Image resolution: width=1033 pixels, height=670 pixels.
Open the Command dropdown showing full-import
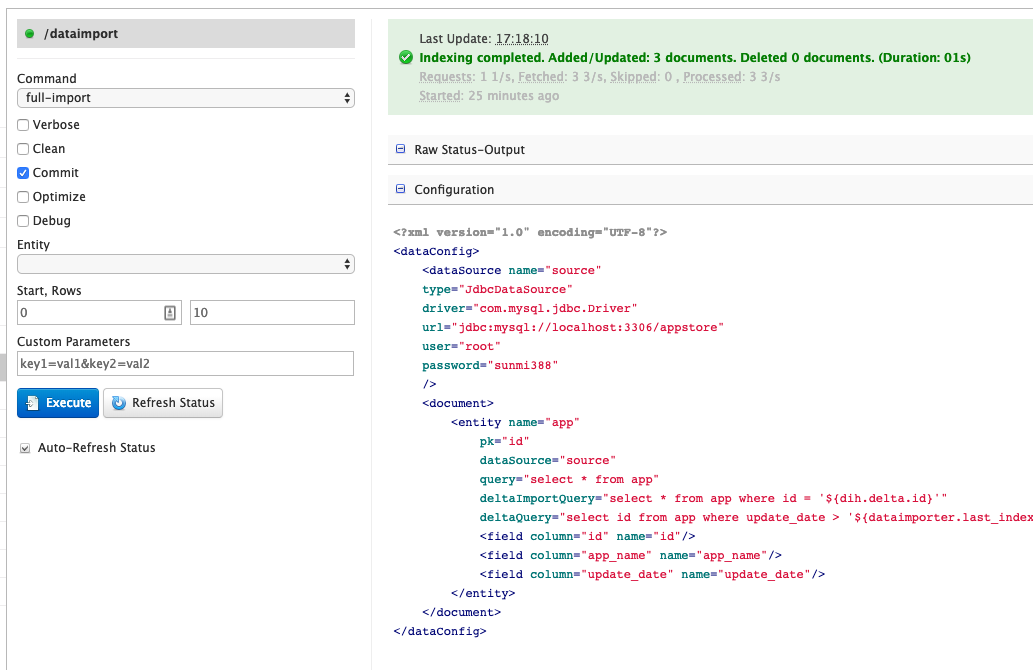click(186, 98)
